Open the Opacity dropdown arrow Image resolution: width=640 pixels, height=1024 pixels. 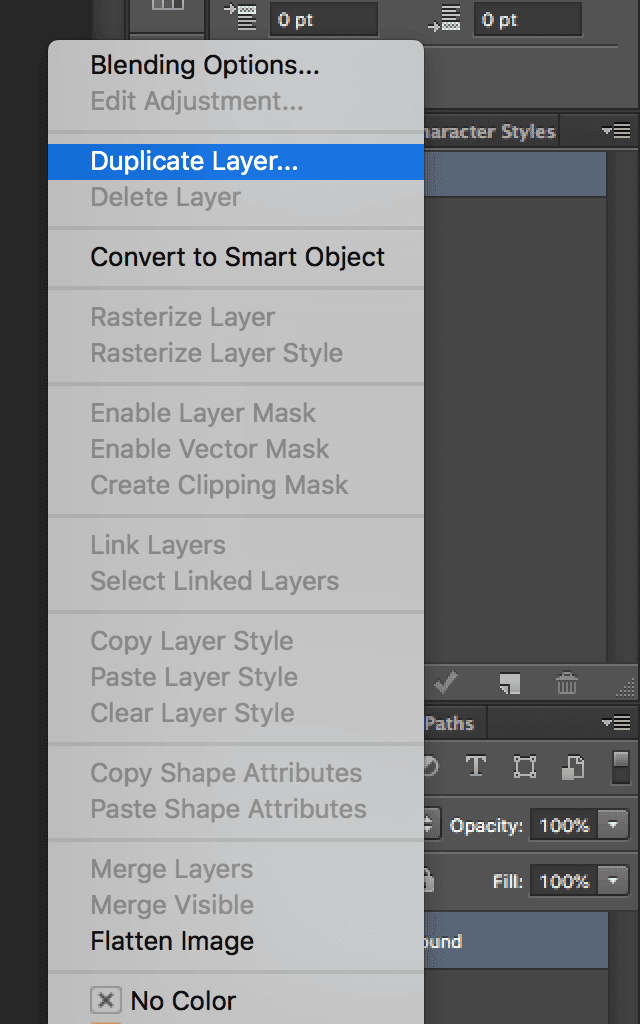[x=613, y=825]
